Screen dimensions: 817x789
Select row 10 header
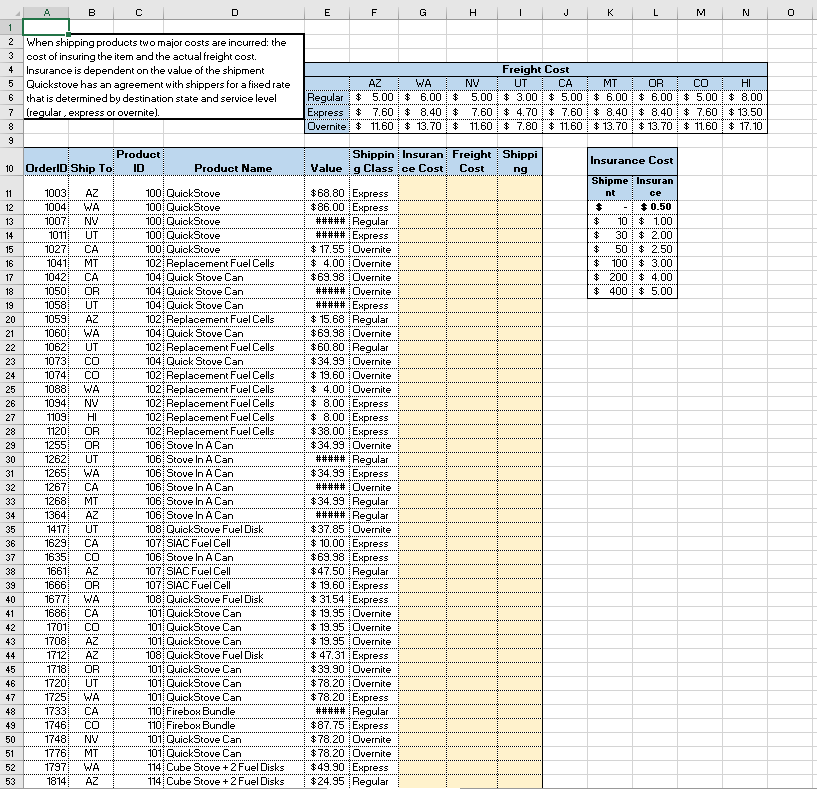[10, 162]
